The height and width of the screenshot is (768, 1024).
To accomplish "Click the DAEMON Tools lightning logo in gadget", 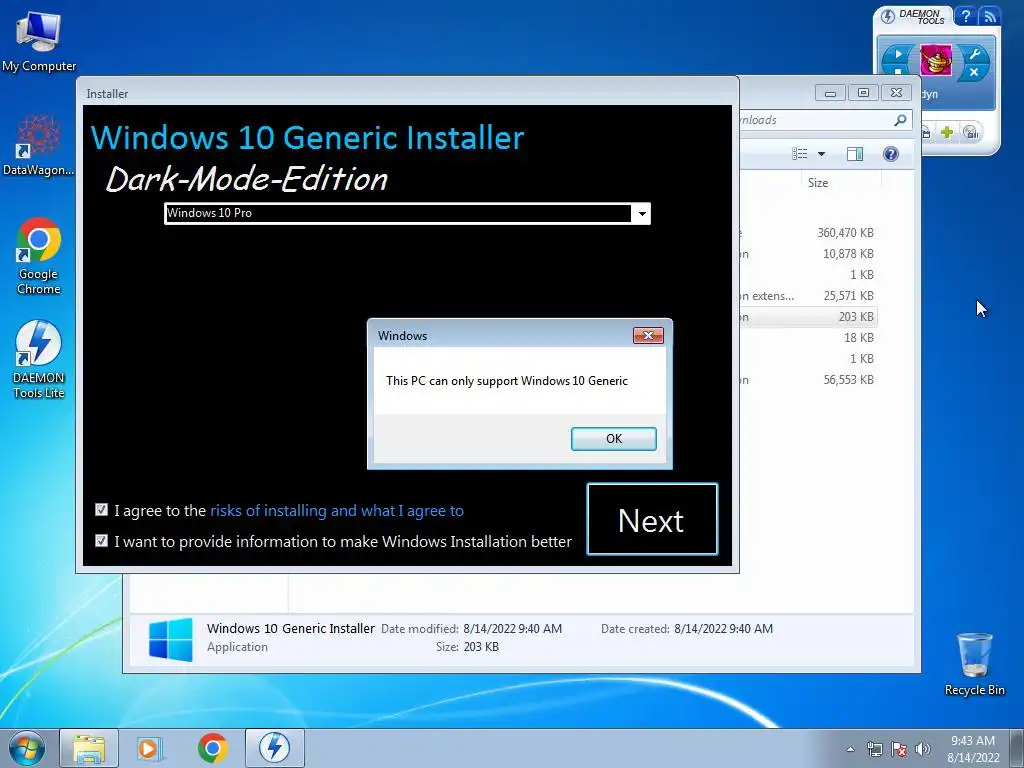I will tap(888, 16).
